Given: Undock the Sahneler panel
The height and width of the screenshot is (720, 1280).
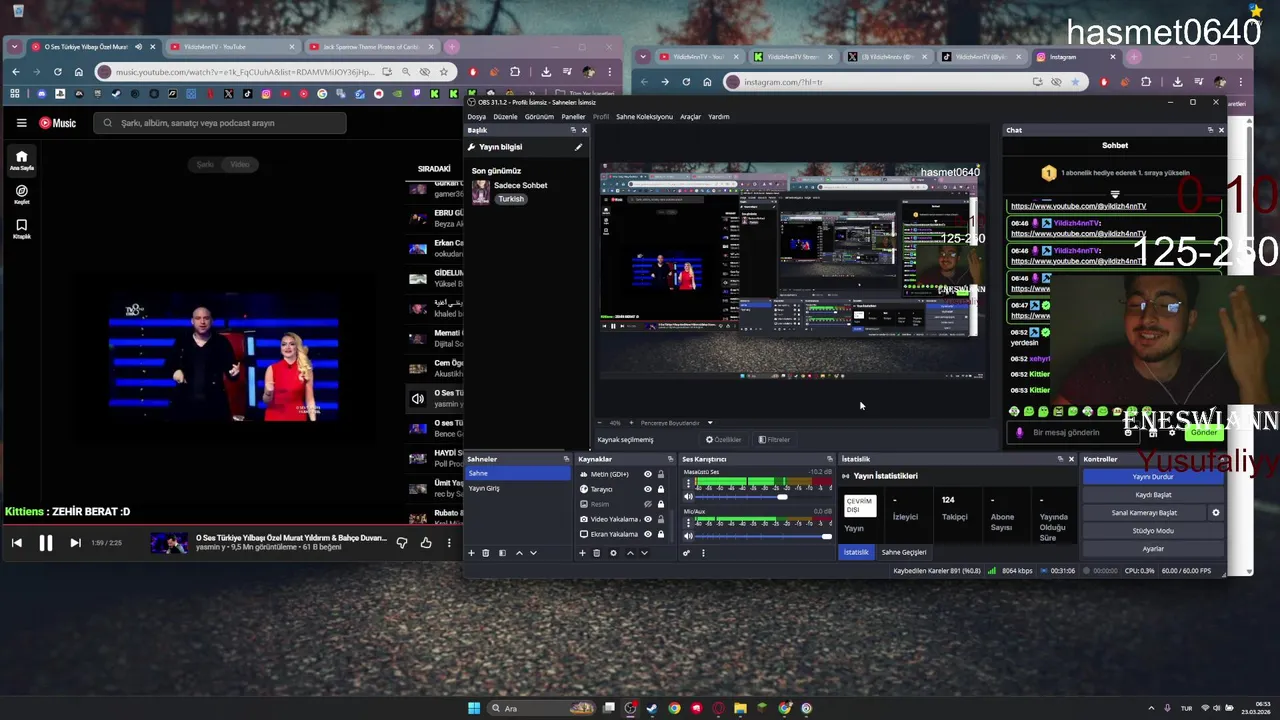Looking at the screenshot, I should pyautogui.click(x=566, y=459).
